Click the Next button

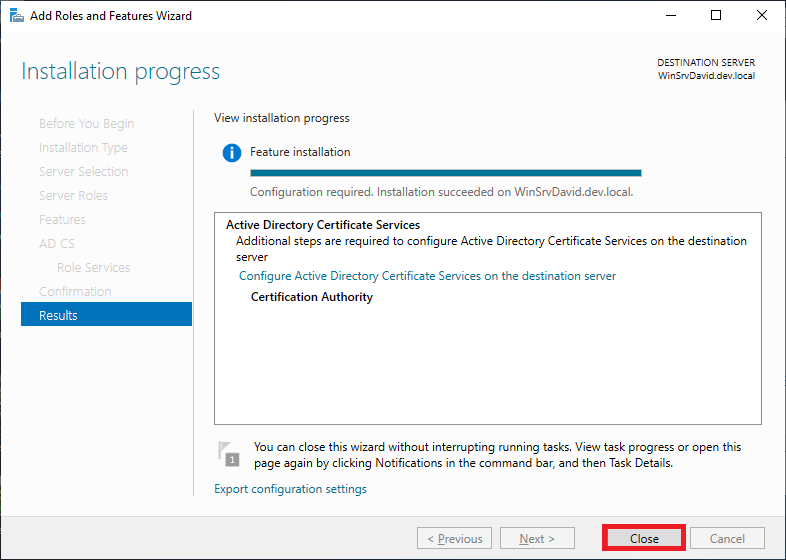coord(538,539)
